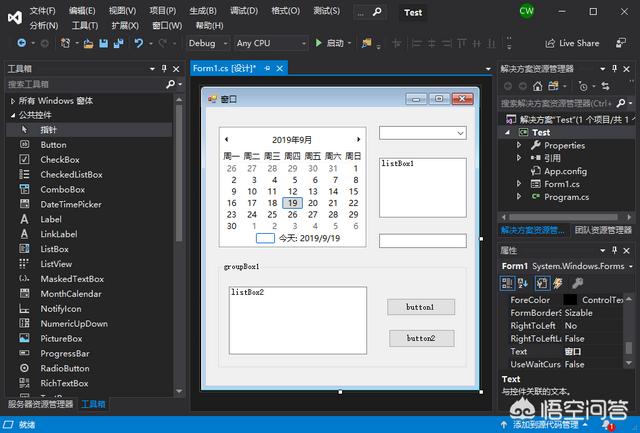Open the Any CPU platform dropdown
The height and width of the screenshot is (433, 640).
(x=271, y=43)
